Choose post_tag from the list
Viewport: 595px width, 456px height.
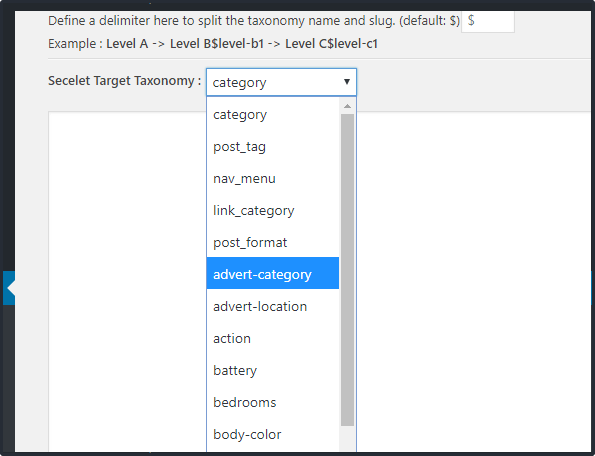tap(273, 146)
